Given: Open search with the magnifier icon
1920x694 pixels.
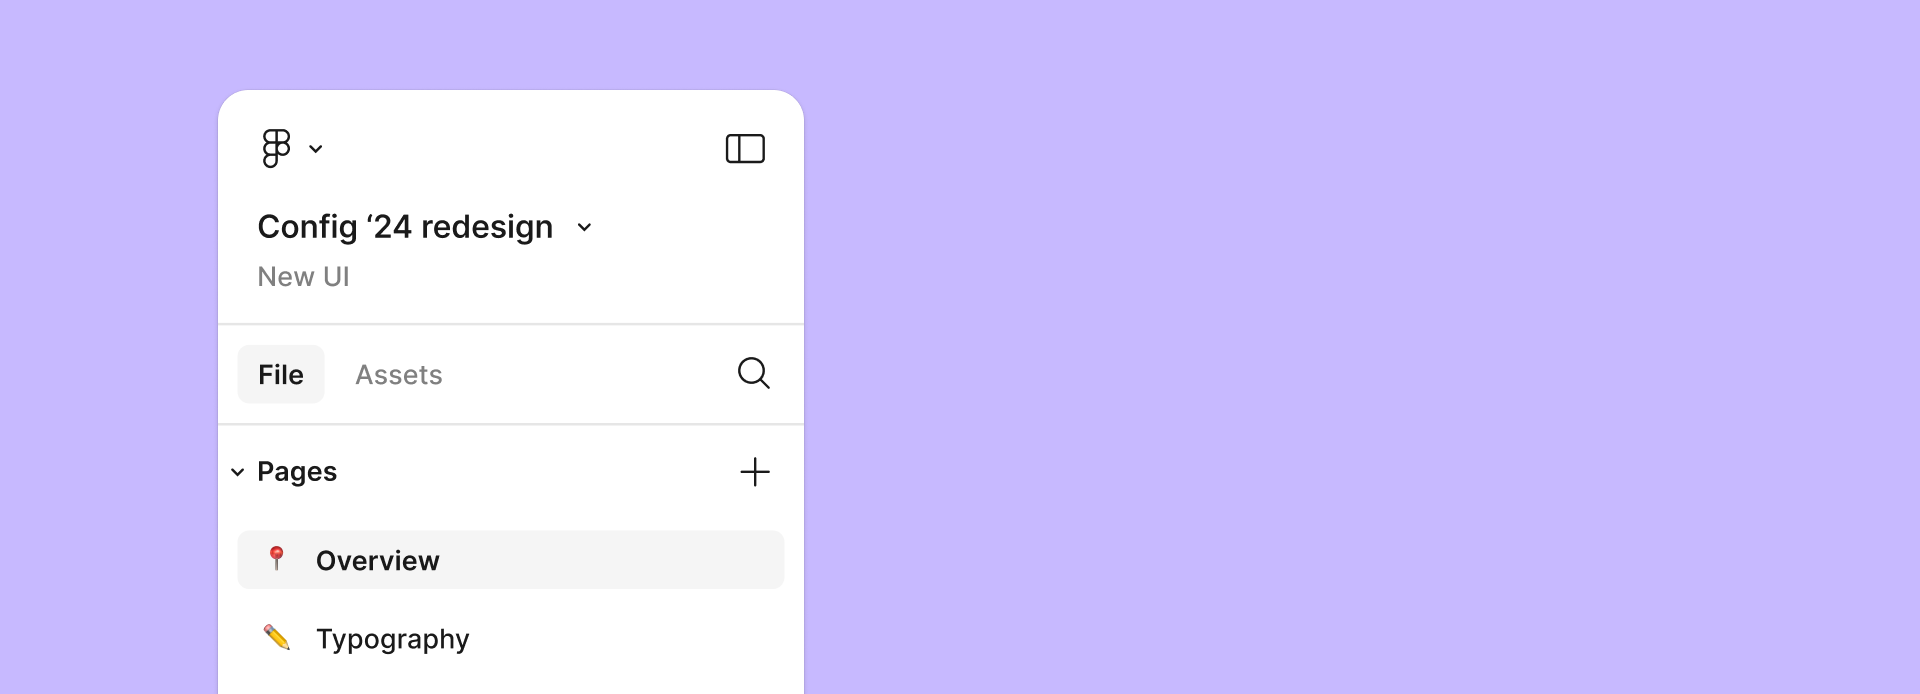Looking at the screenshot, I should tap(754, 373).
